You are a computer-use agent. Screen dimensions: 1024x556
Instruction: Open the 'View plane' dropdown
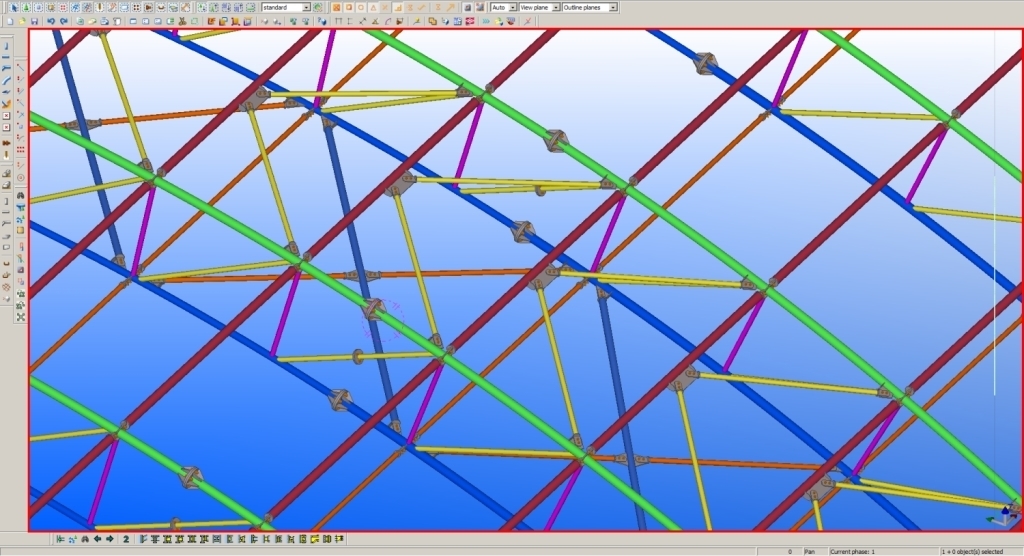(x=555, y=7)
